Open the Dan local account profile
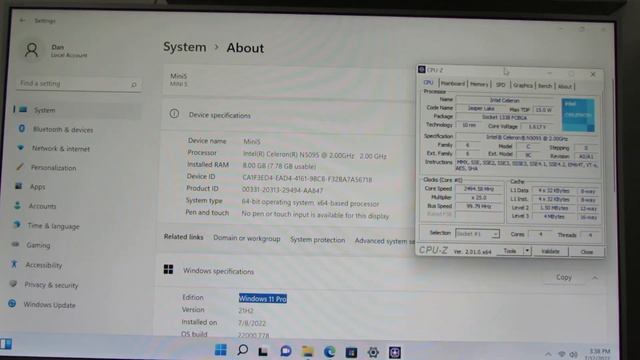This screenshot has width=640, height=360. coord(56,51)
